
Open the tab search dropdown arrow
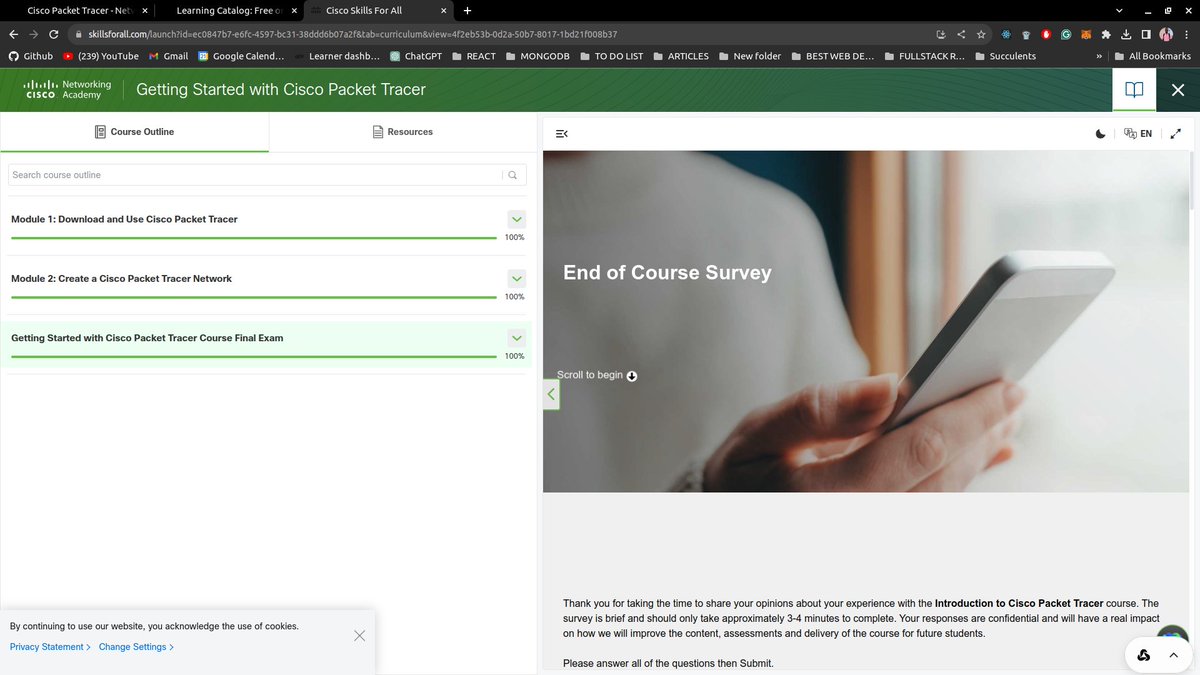click(1119, 11)
